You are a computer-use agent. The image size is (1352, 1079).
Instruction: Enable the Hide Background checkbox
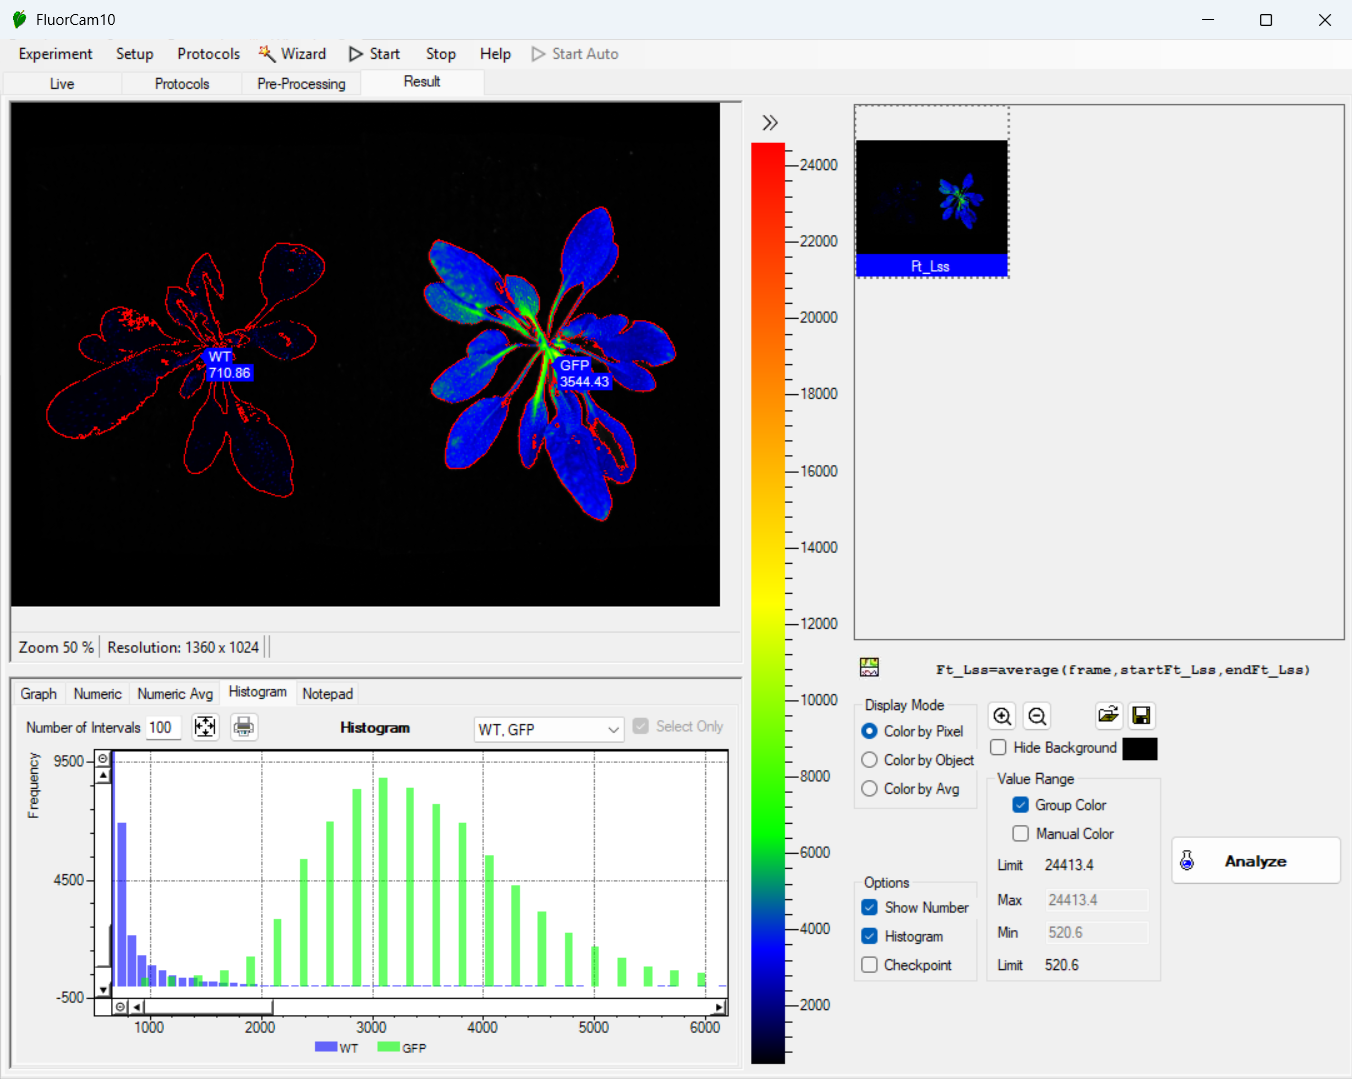tap(998, 748)
